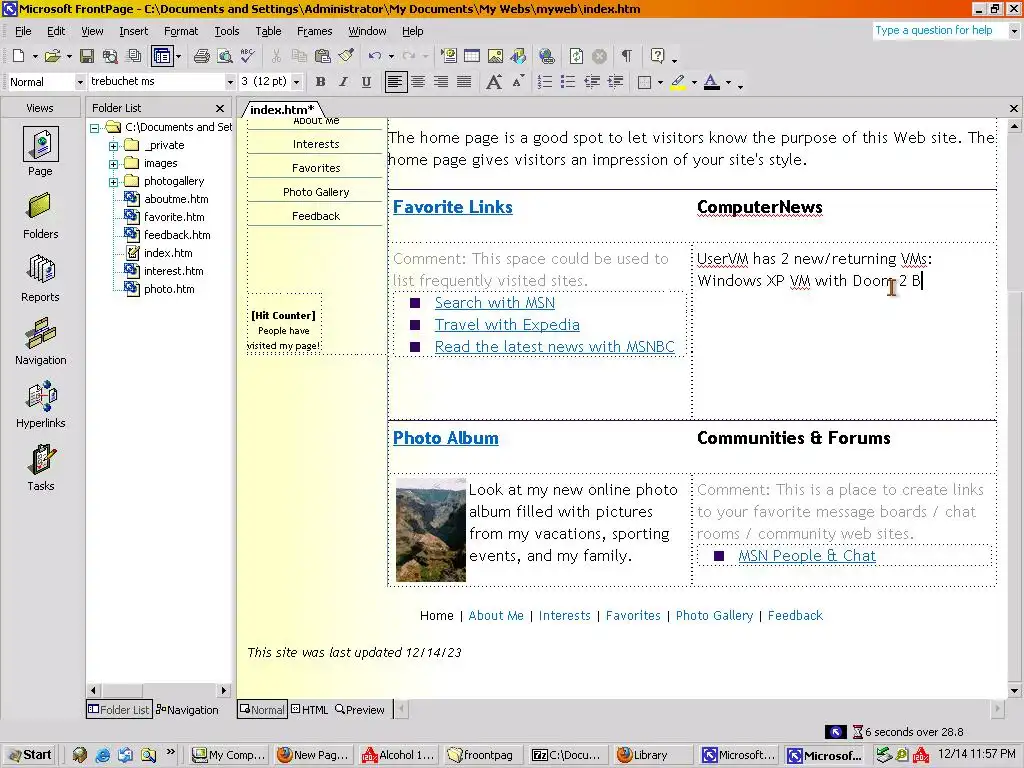Viewport: 1024px width, 768px height.
Task: Open the Table menu
Action: coord(268,31)
